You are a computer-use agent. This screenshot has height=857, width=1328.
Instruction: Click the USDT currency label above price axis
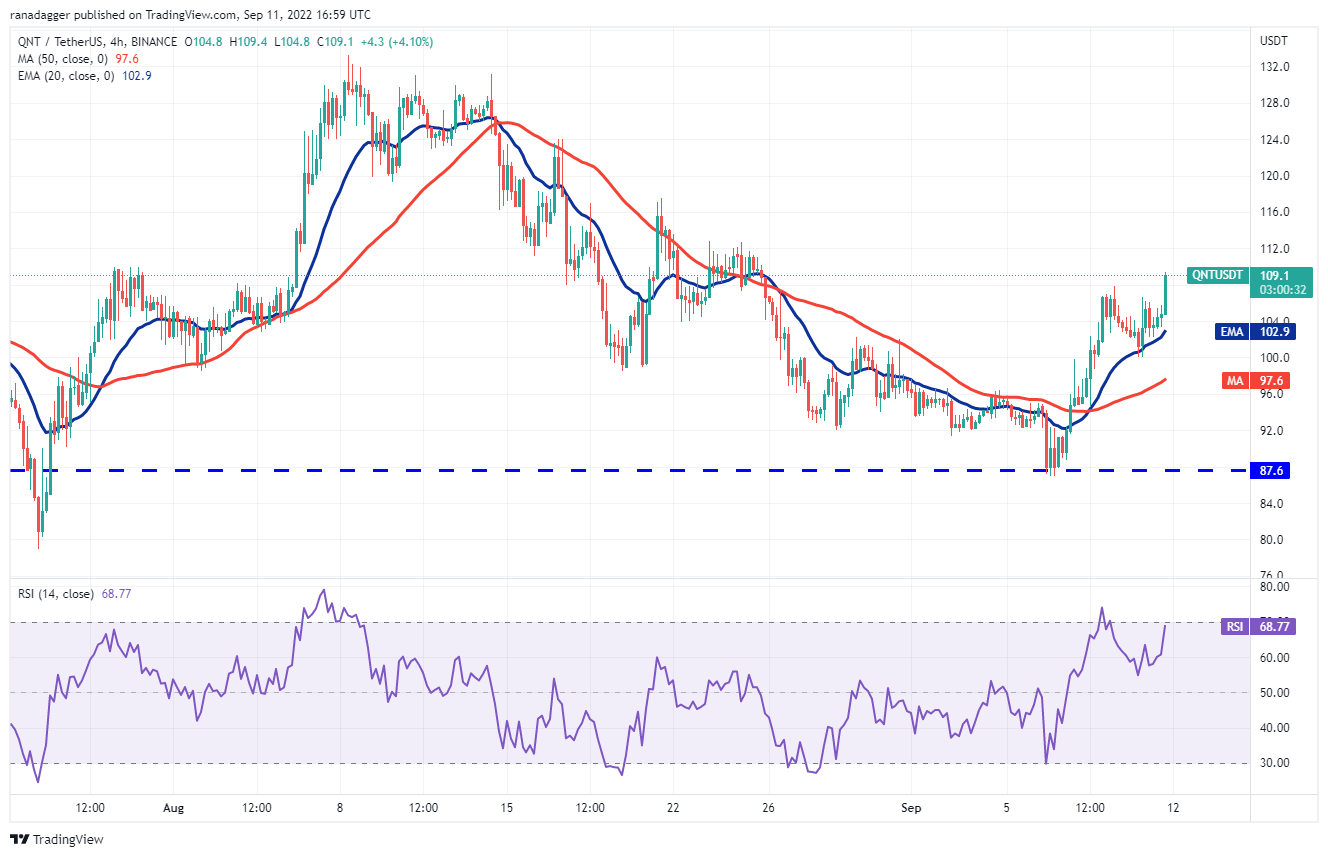point(1273,41)
